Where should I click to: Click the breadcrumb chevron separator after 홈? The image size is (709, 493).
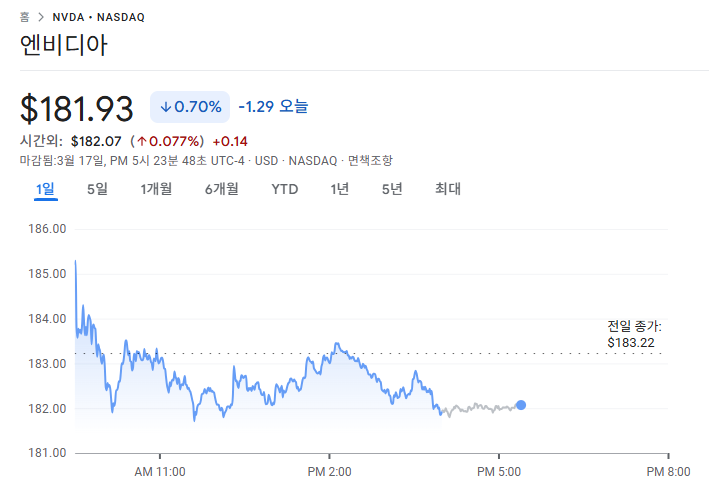coord(39,18)
